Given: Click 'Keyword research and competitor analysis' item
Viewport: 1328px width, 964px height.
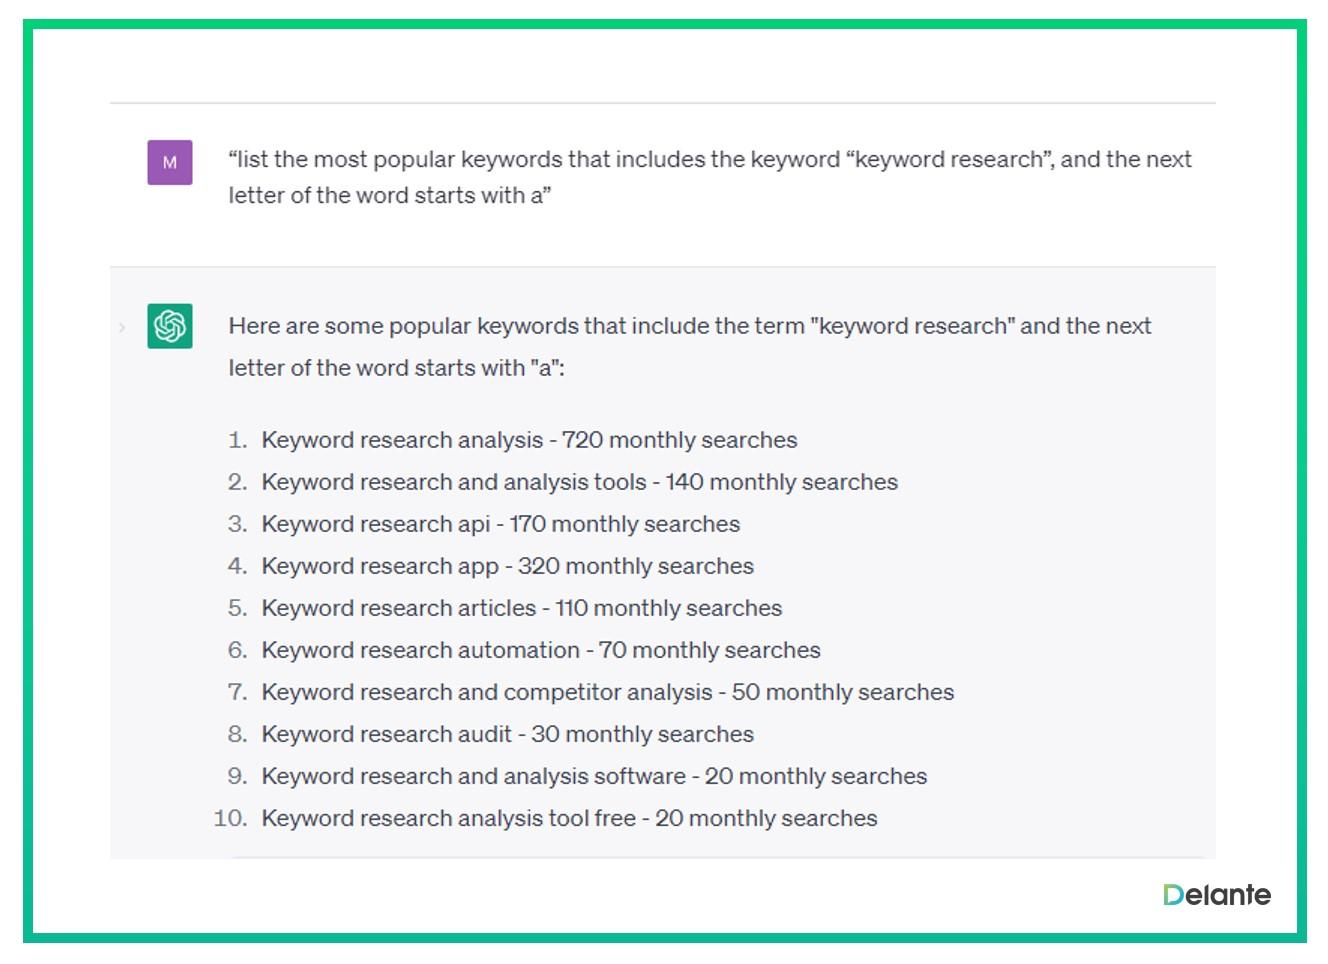Looking at the screenshot, I should (x=607, y=692).
